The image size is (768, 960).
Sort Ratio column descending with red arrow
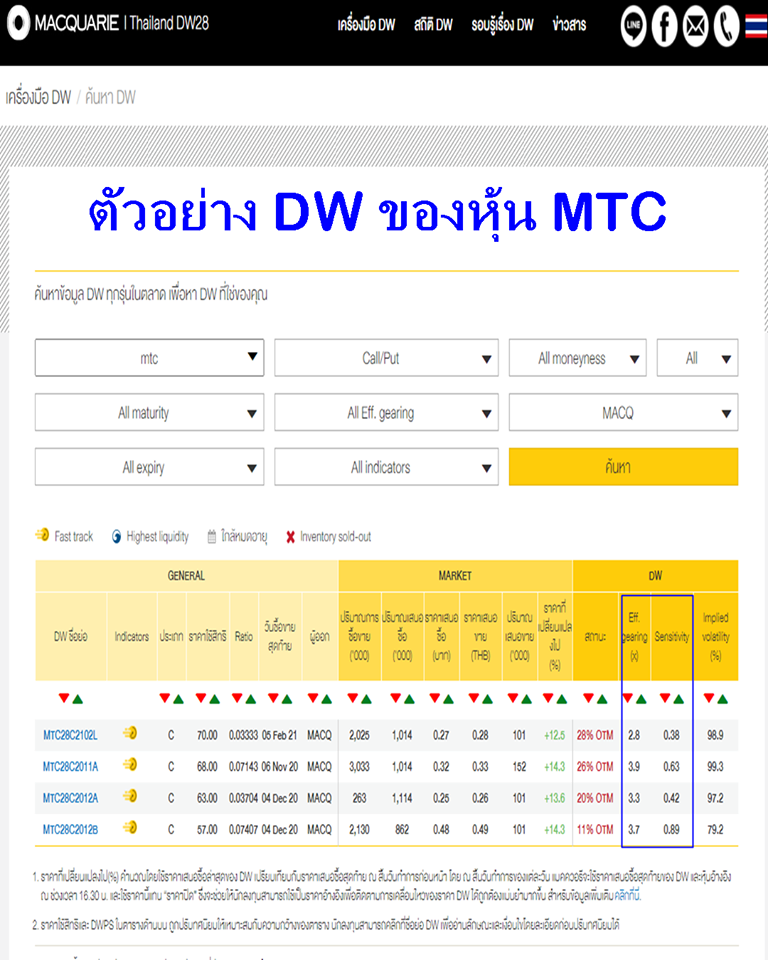pos(237,698)
